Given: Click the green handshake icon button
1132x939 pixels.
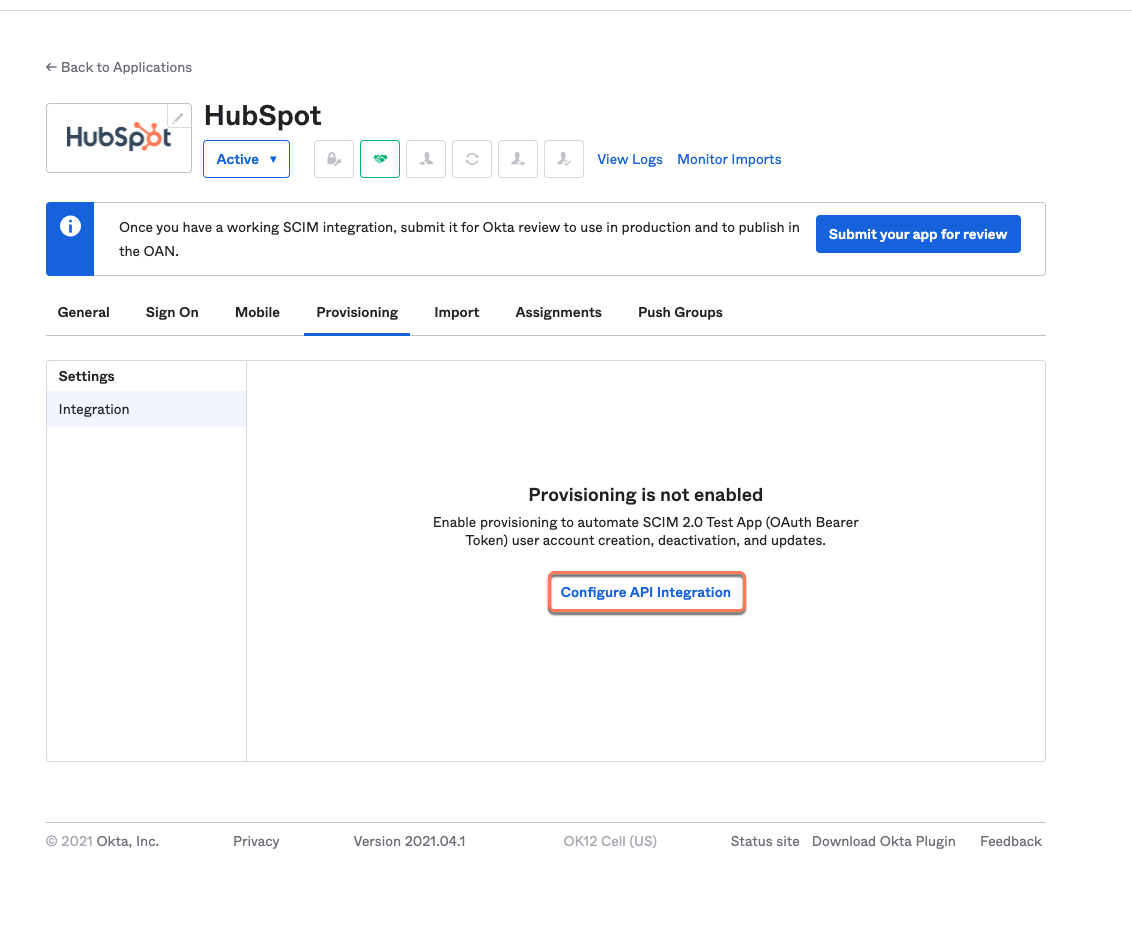Looking at the screenshot, I should point(380,159).
